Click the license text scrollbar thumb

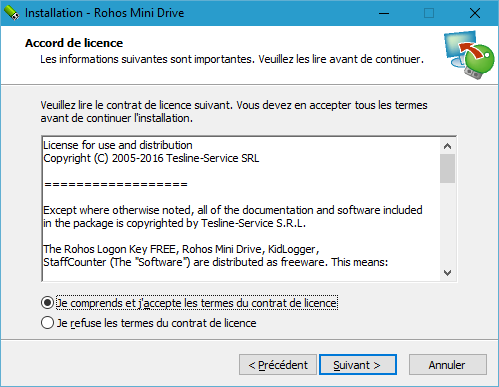447,169
